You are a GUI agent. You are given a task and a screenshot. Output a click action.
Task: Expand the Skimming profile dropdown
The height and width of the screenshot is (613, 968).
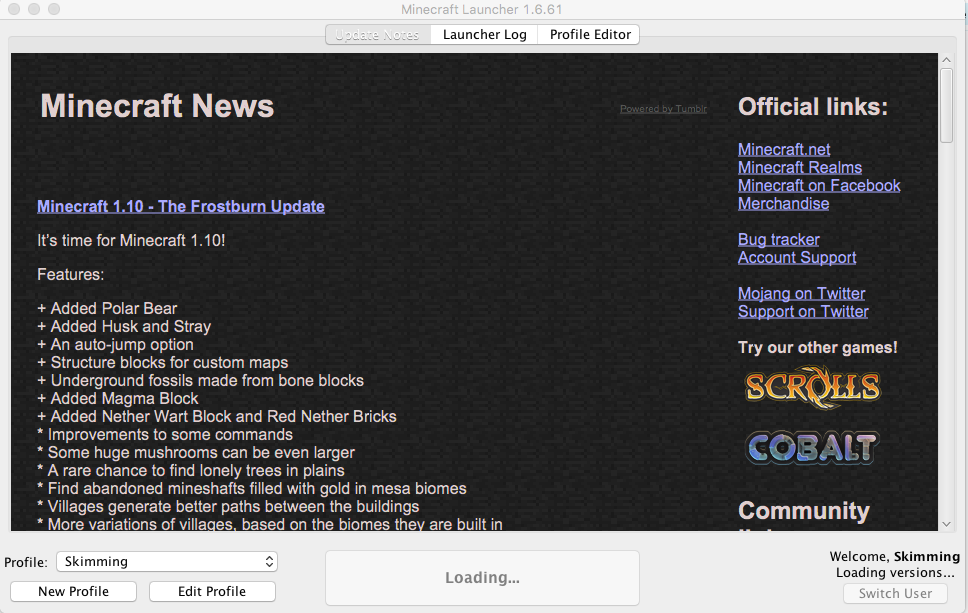pos(167,561)
